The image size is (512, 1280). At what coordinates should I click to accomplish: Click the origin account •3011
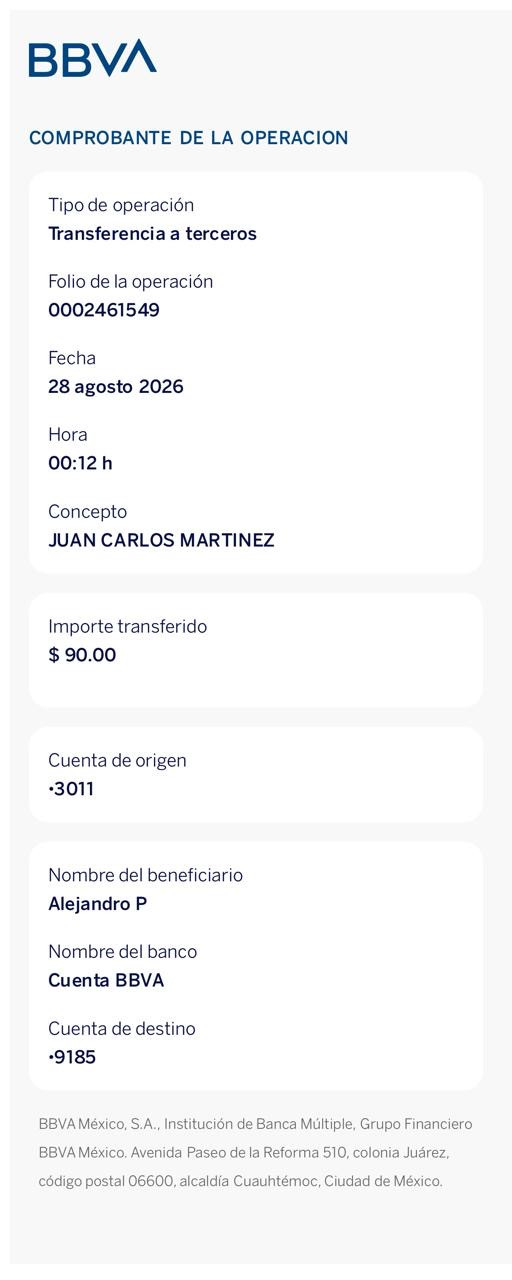point(71,789)
